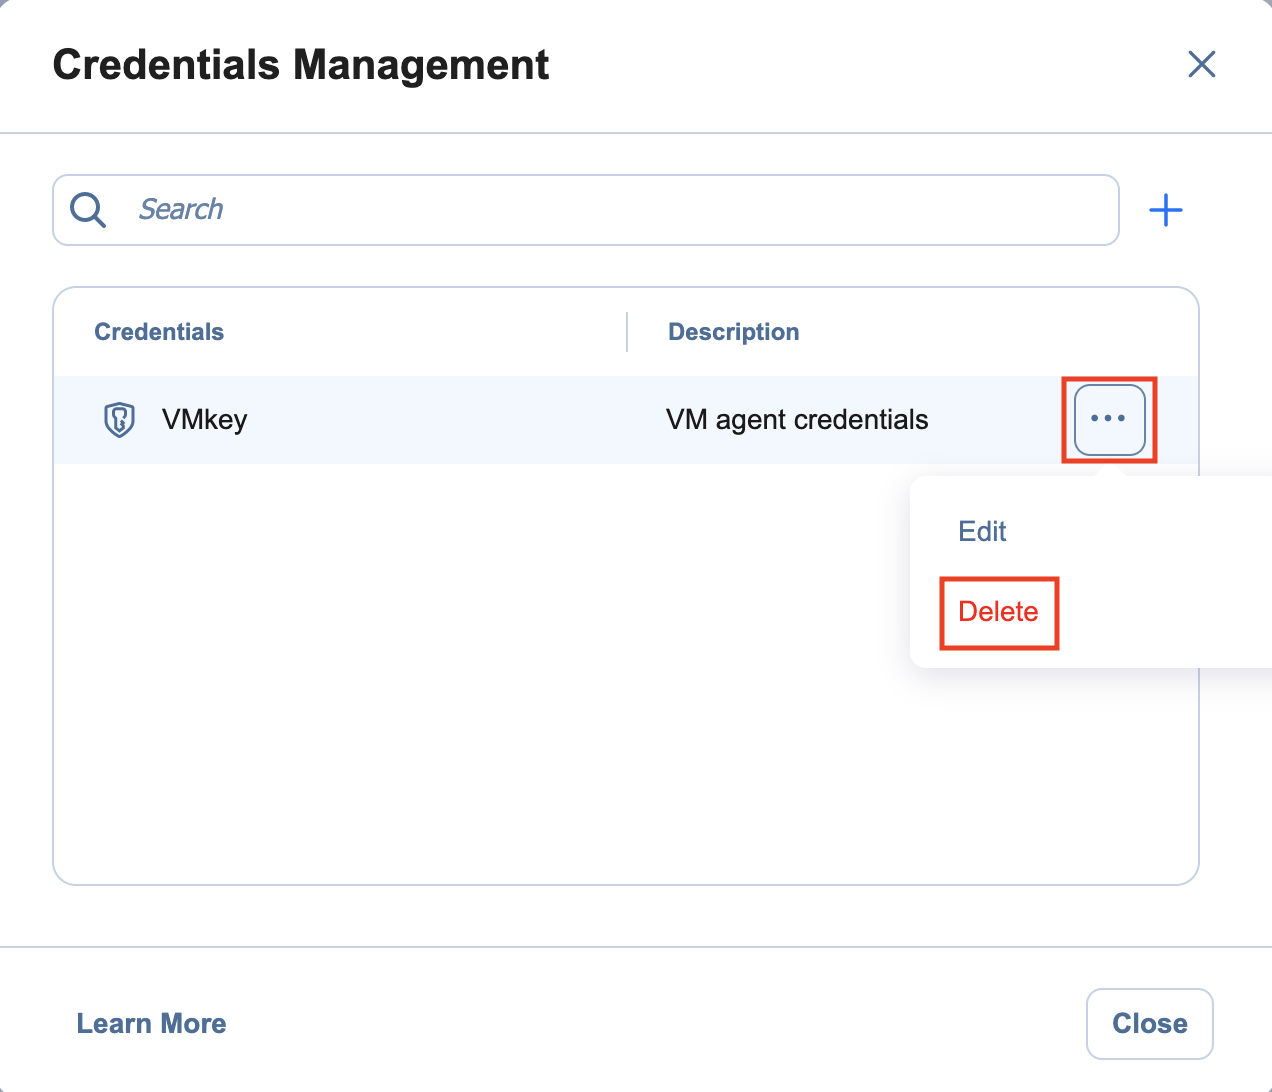The width and height of the screenshot is (1272, 1092).
Task: Select Delete from the VMkey options menu
Action: [x=998, y=612]
